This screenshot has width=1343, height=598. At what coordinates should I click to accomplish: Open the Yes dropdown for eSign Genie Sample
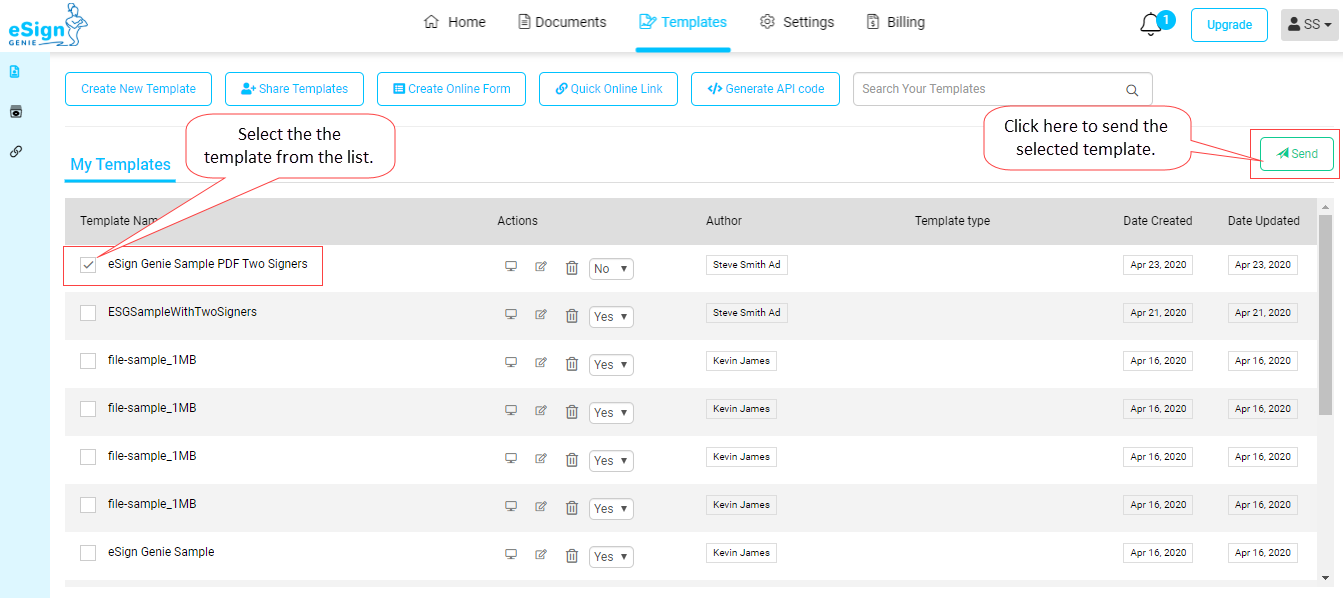pyautogui.click(x=611, y=556)
